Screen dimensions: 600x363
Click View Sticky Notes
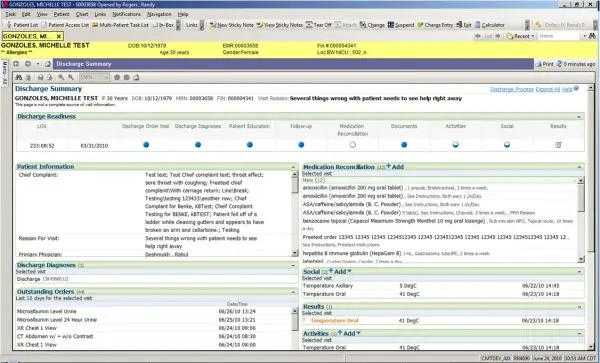(x=280, y=25)
